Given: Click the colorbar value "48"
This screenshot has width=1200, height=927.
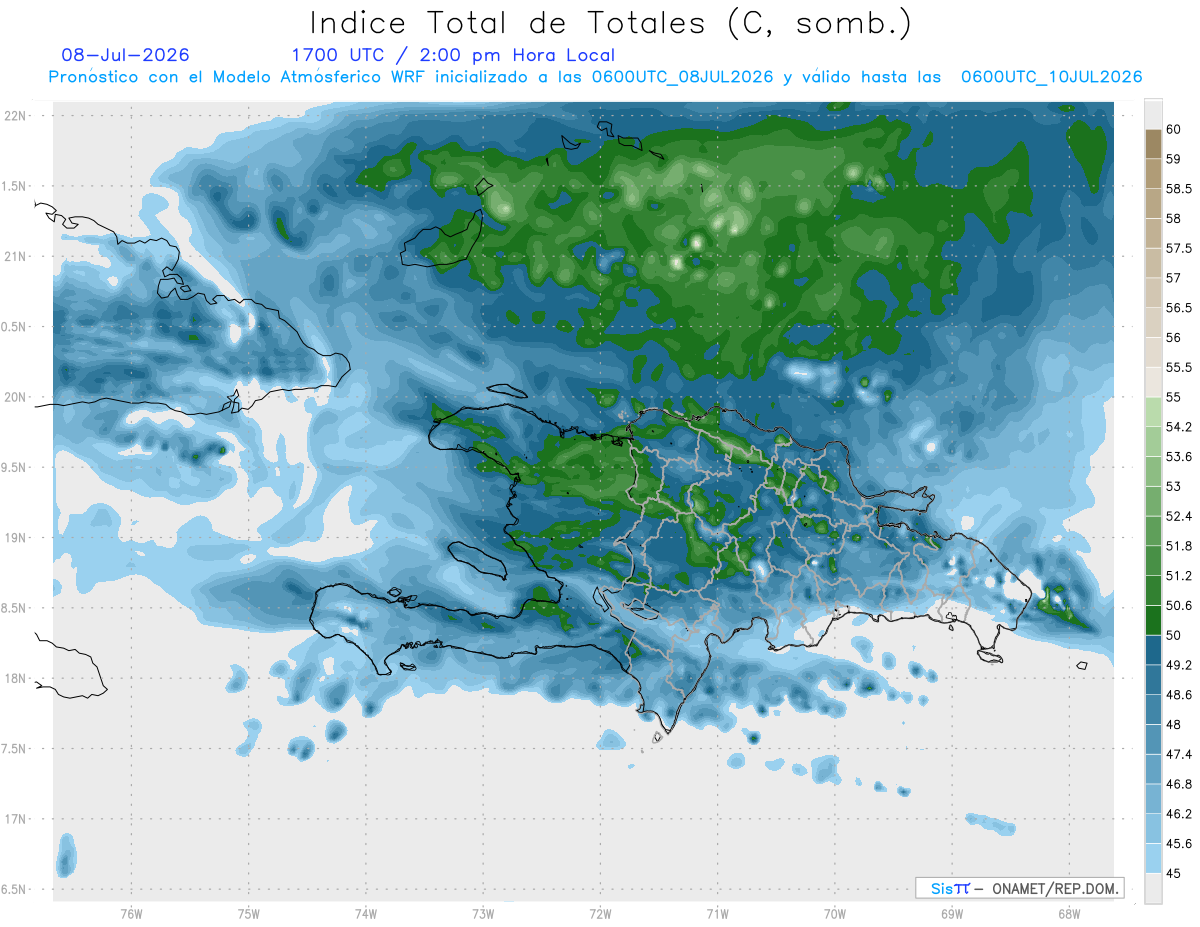Looking at the screenshot, I should 1174,725.
